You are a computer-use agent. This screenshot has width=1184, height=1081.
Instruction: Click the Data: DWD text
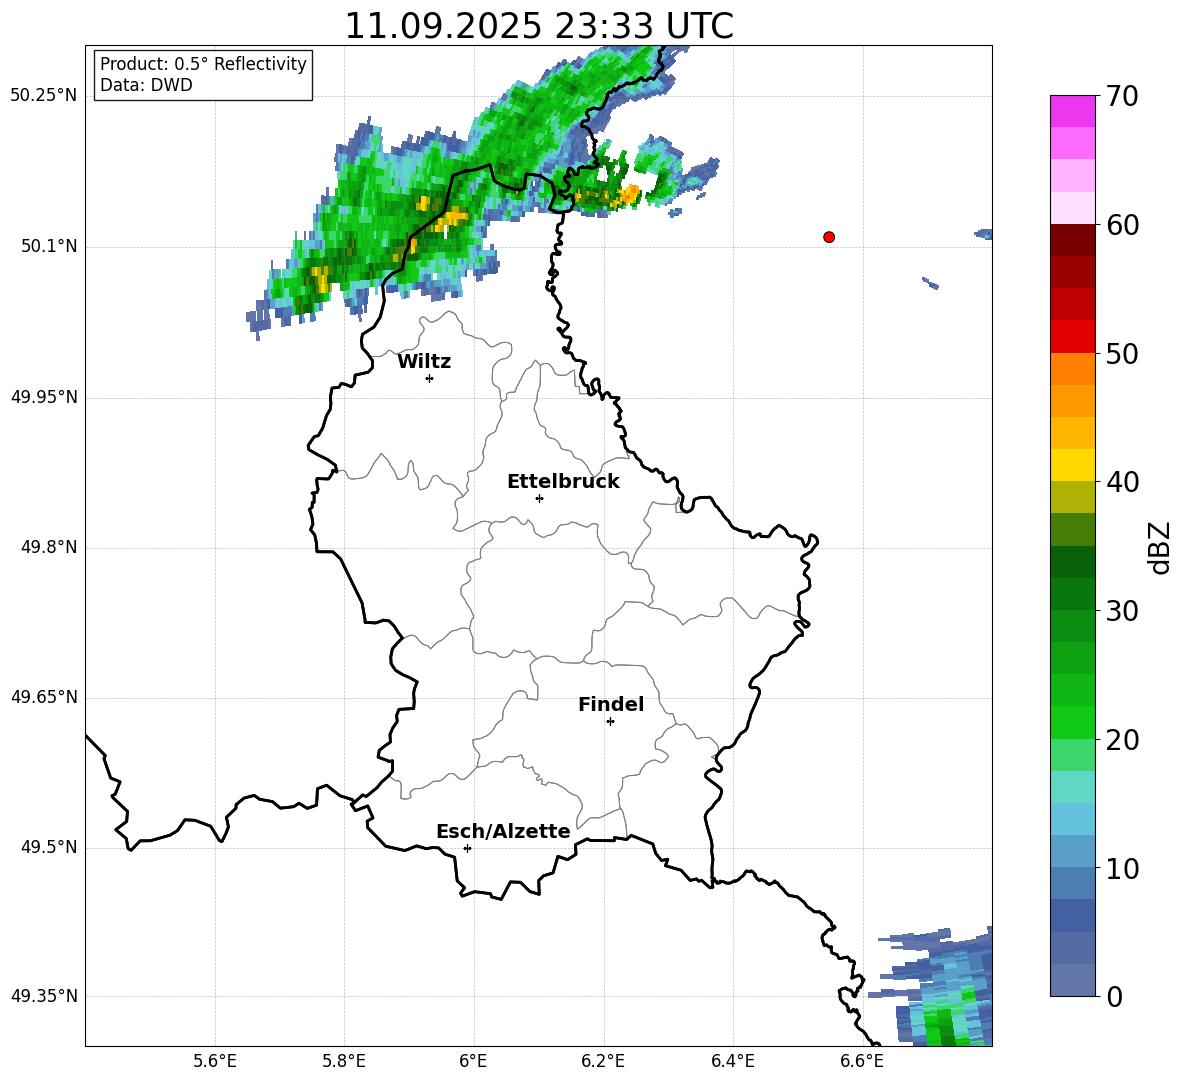click(x=146, y=85)
